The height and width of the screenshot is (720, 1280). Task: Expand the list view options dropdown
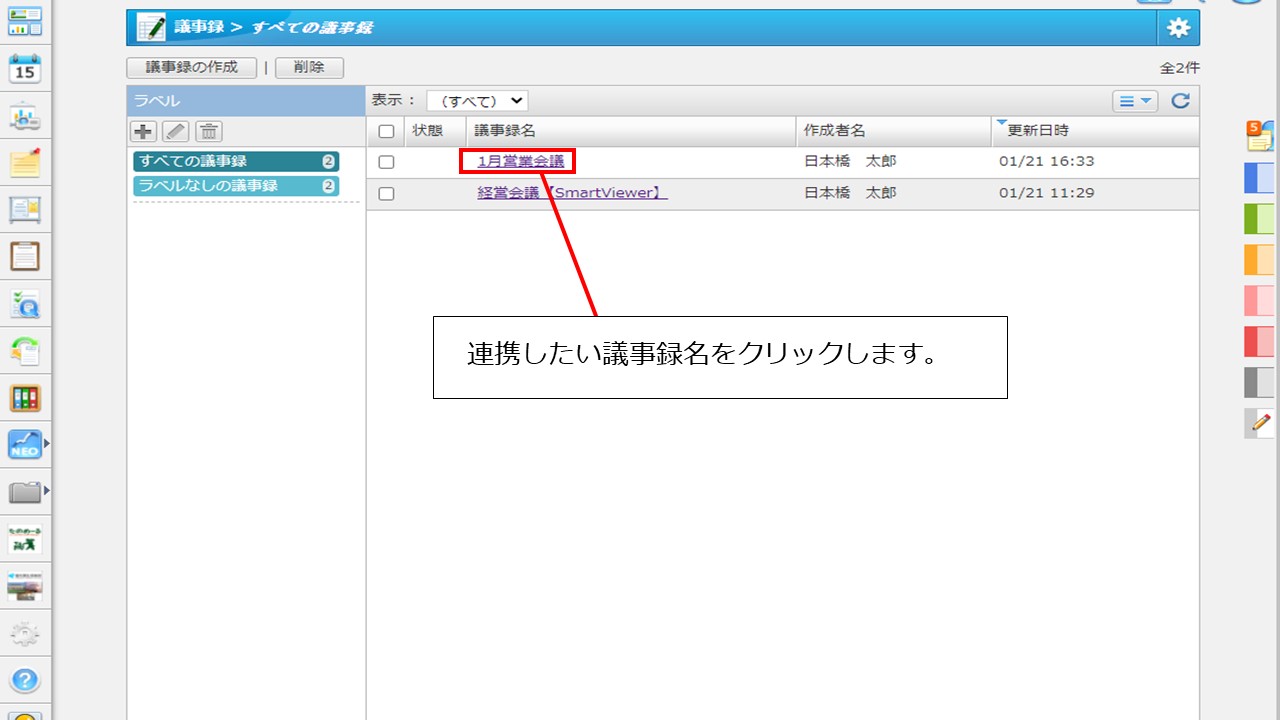pos(1135,101)
